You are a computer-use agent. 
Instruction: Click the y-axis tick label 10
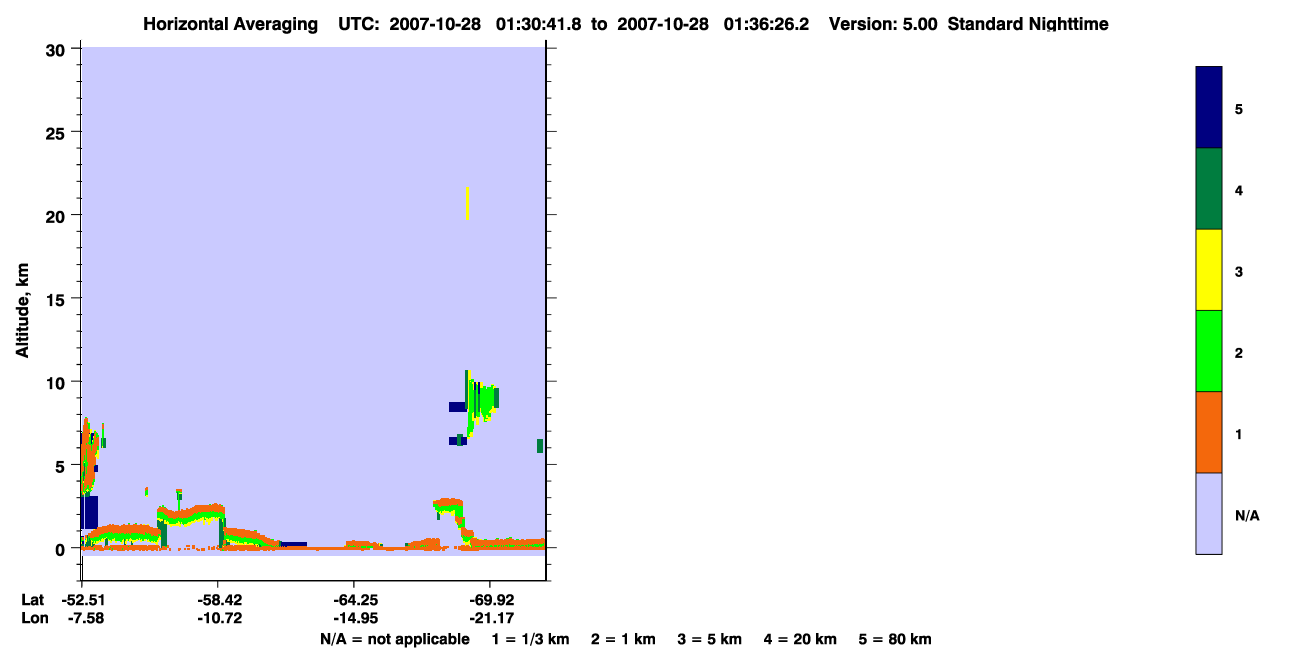point(58,382)
